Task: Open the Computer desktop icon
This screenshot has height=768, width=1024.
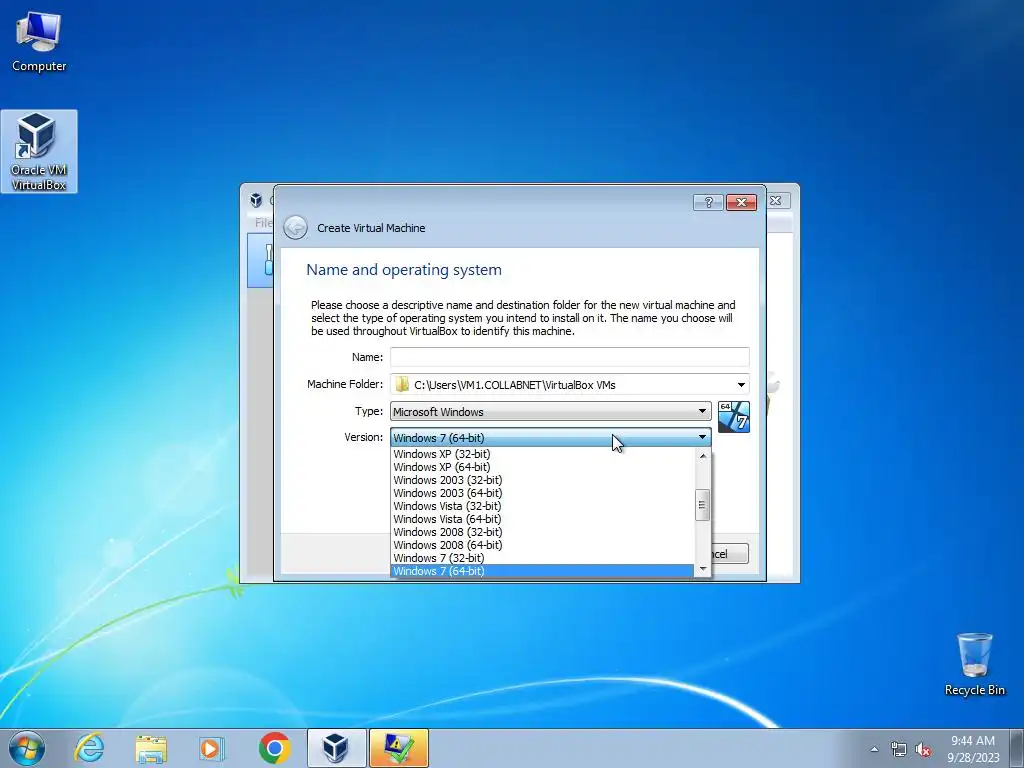Action: pyautogui.click(x=39, y=40)
